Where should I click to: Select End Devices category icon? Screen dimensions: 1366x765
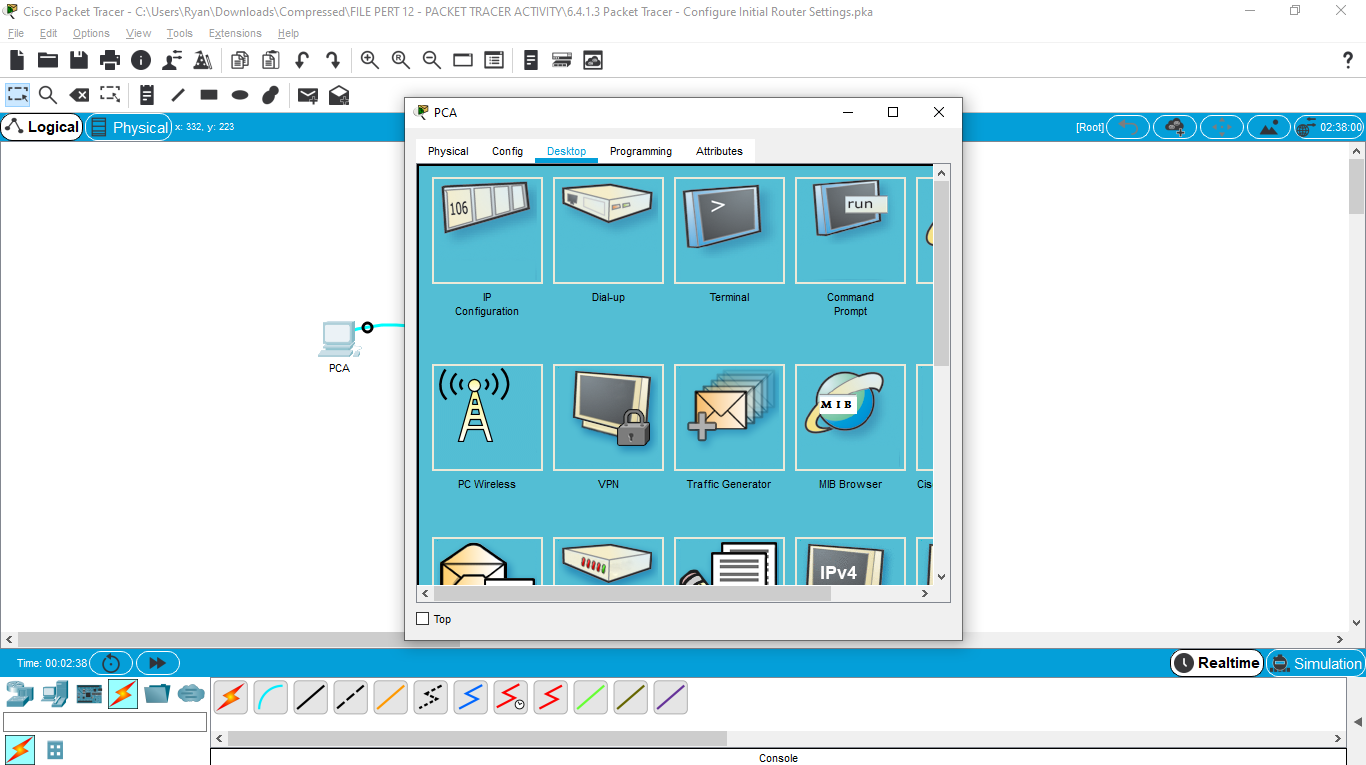point(55,692)
